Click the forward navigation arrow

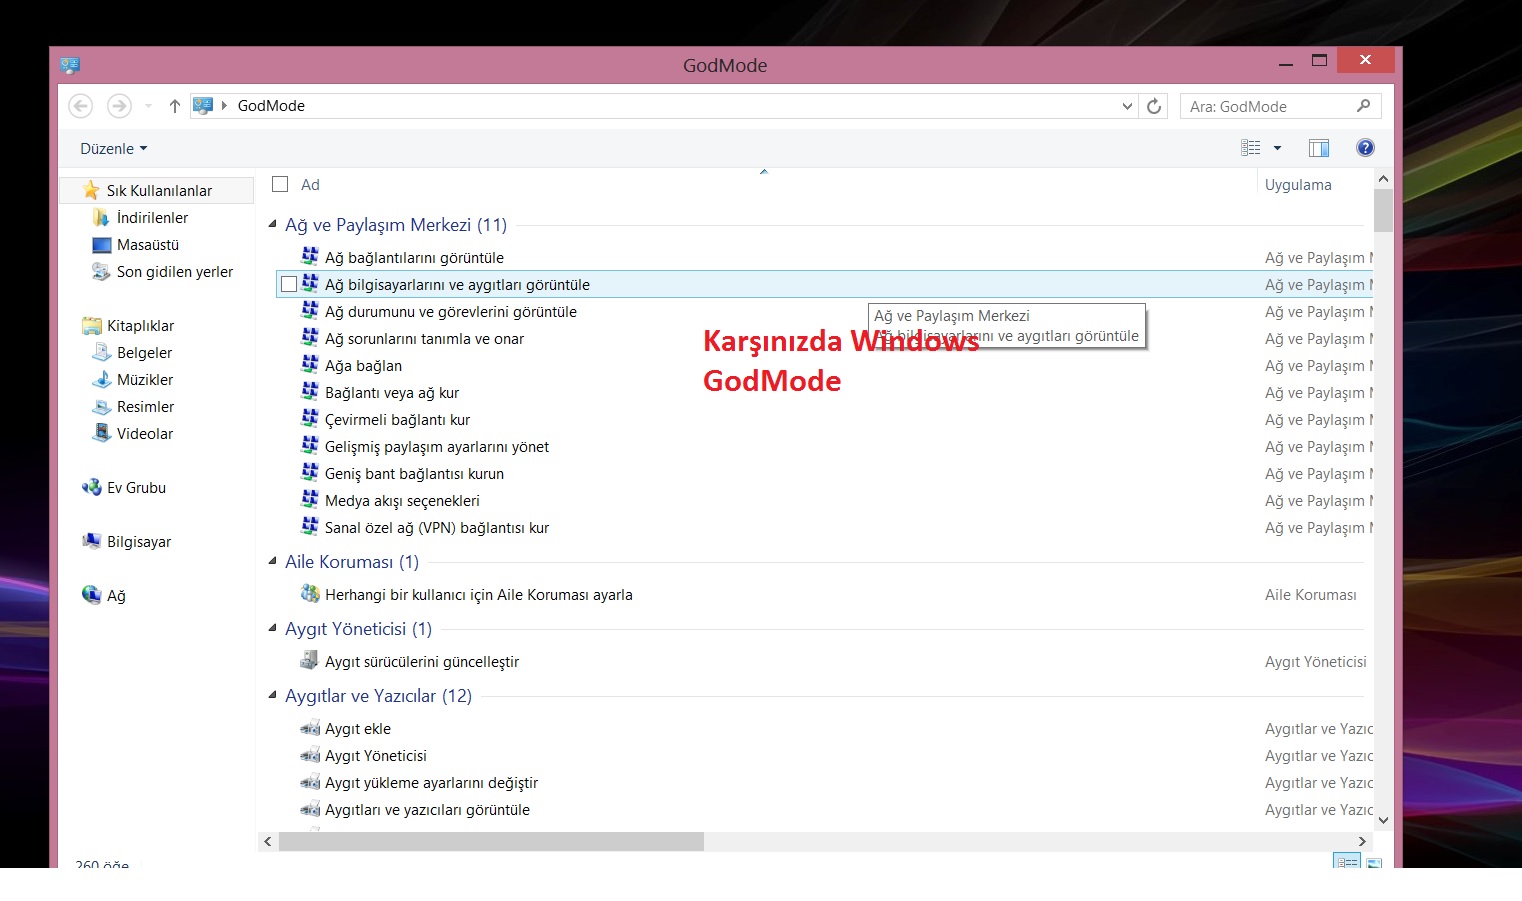pos(119,106)
